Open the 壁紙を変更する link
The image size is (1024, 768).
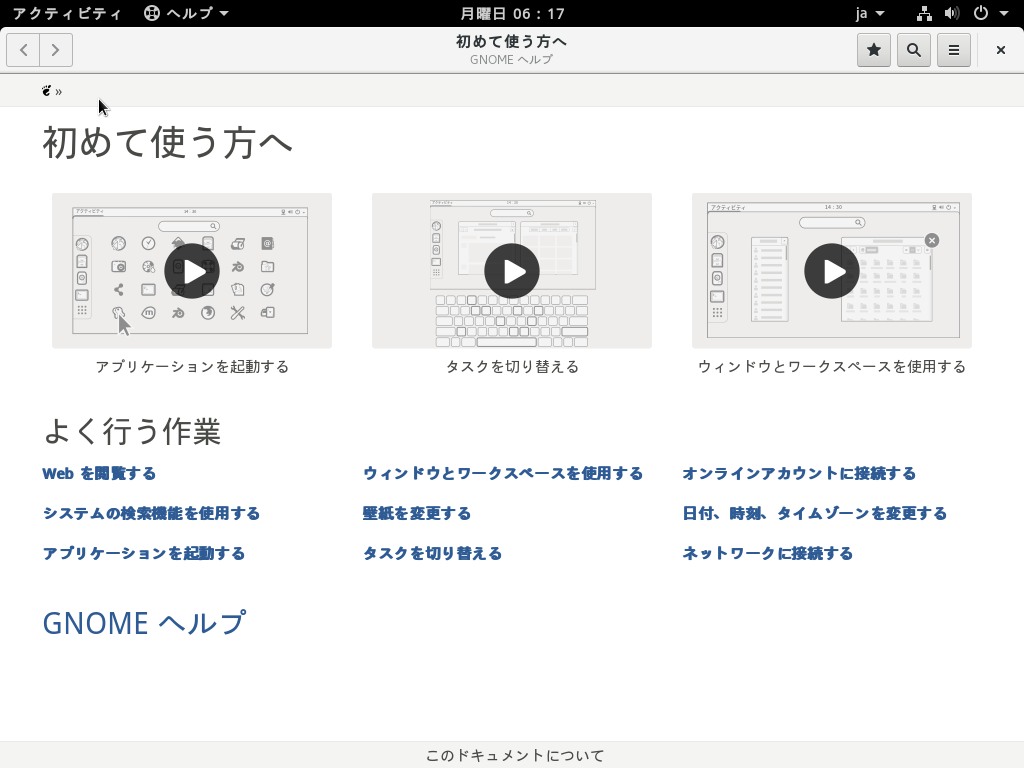coord(417,513)
